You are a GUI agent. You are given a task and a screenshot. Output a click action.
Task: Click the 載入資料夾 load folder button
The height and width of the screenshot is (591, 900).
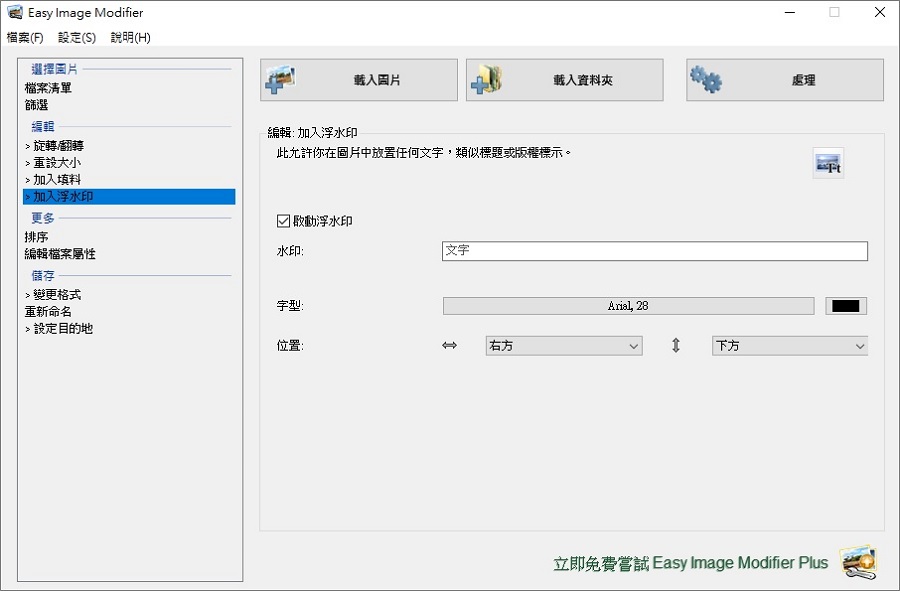[565, 80]
